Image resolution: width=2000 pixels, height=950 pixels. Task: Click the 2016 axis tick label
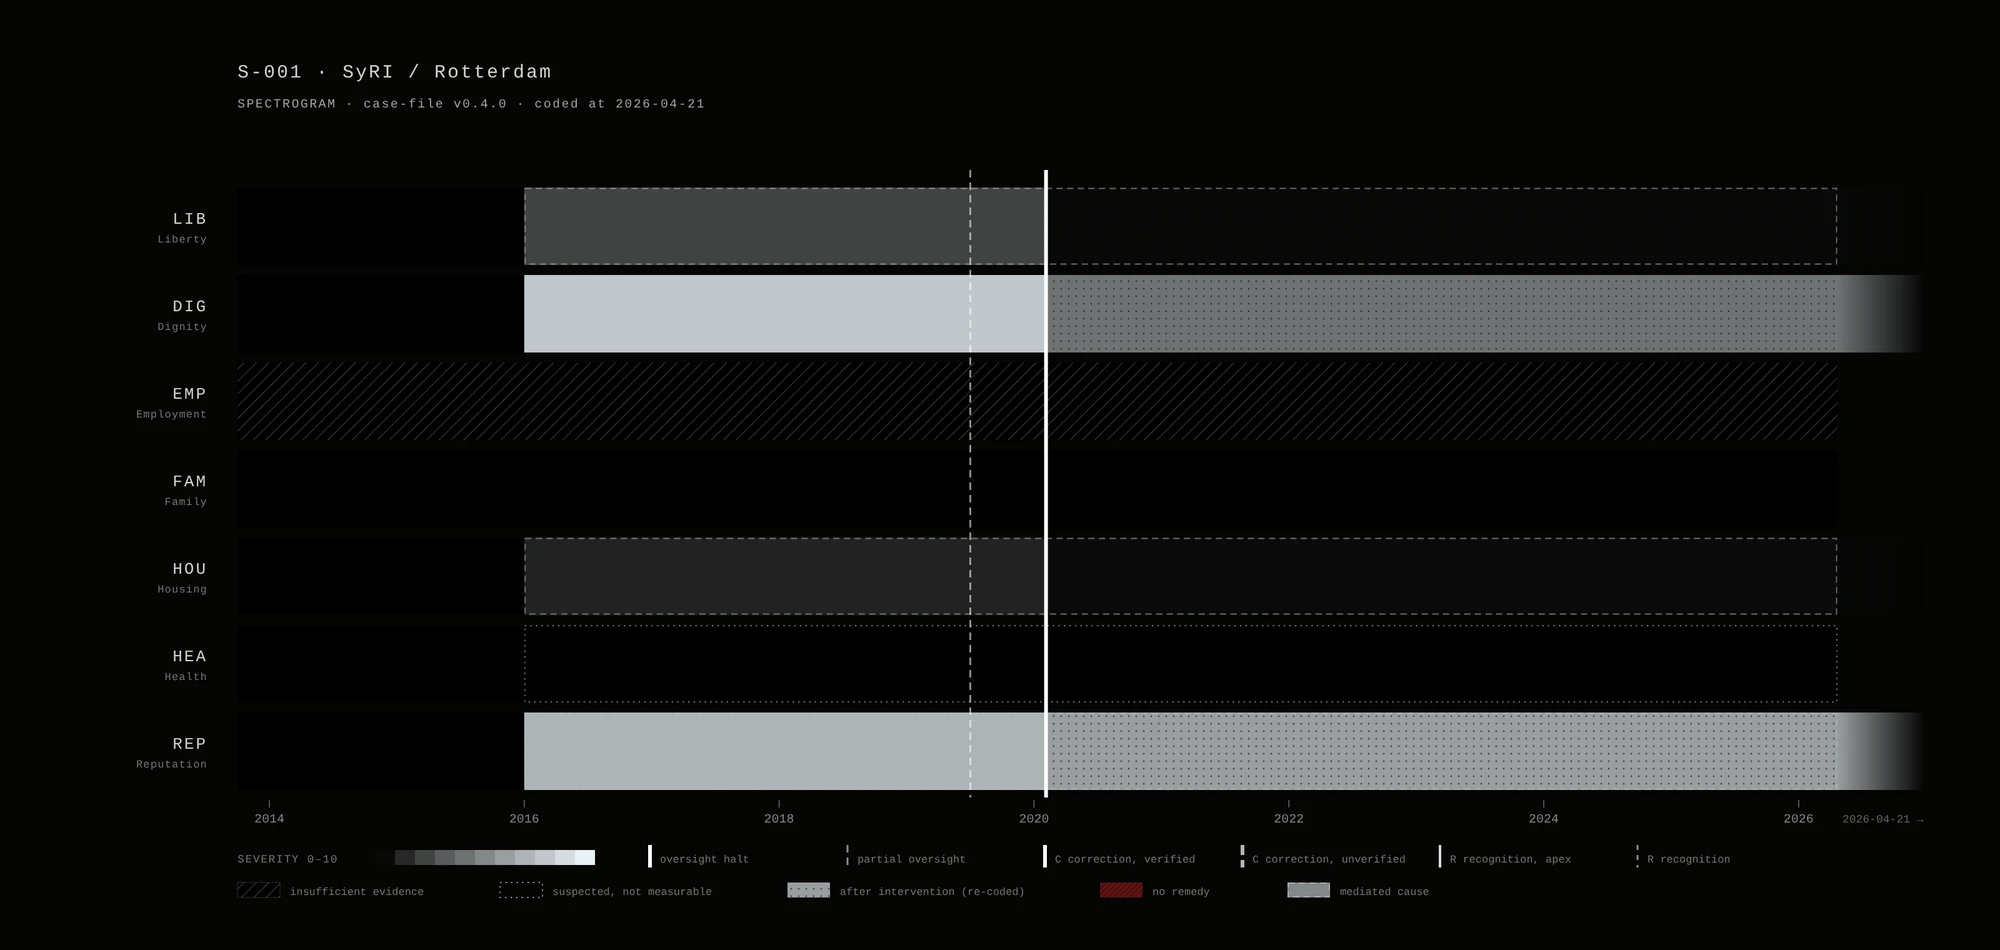tap(524, 818)
